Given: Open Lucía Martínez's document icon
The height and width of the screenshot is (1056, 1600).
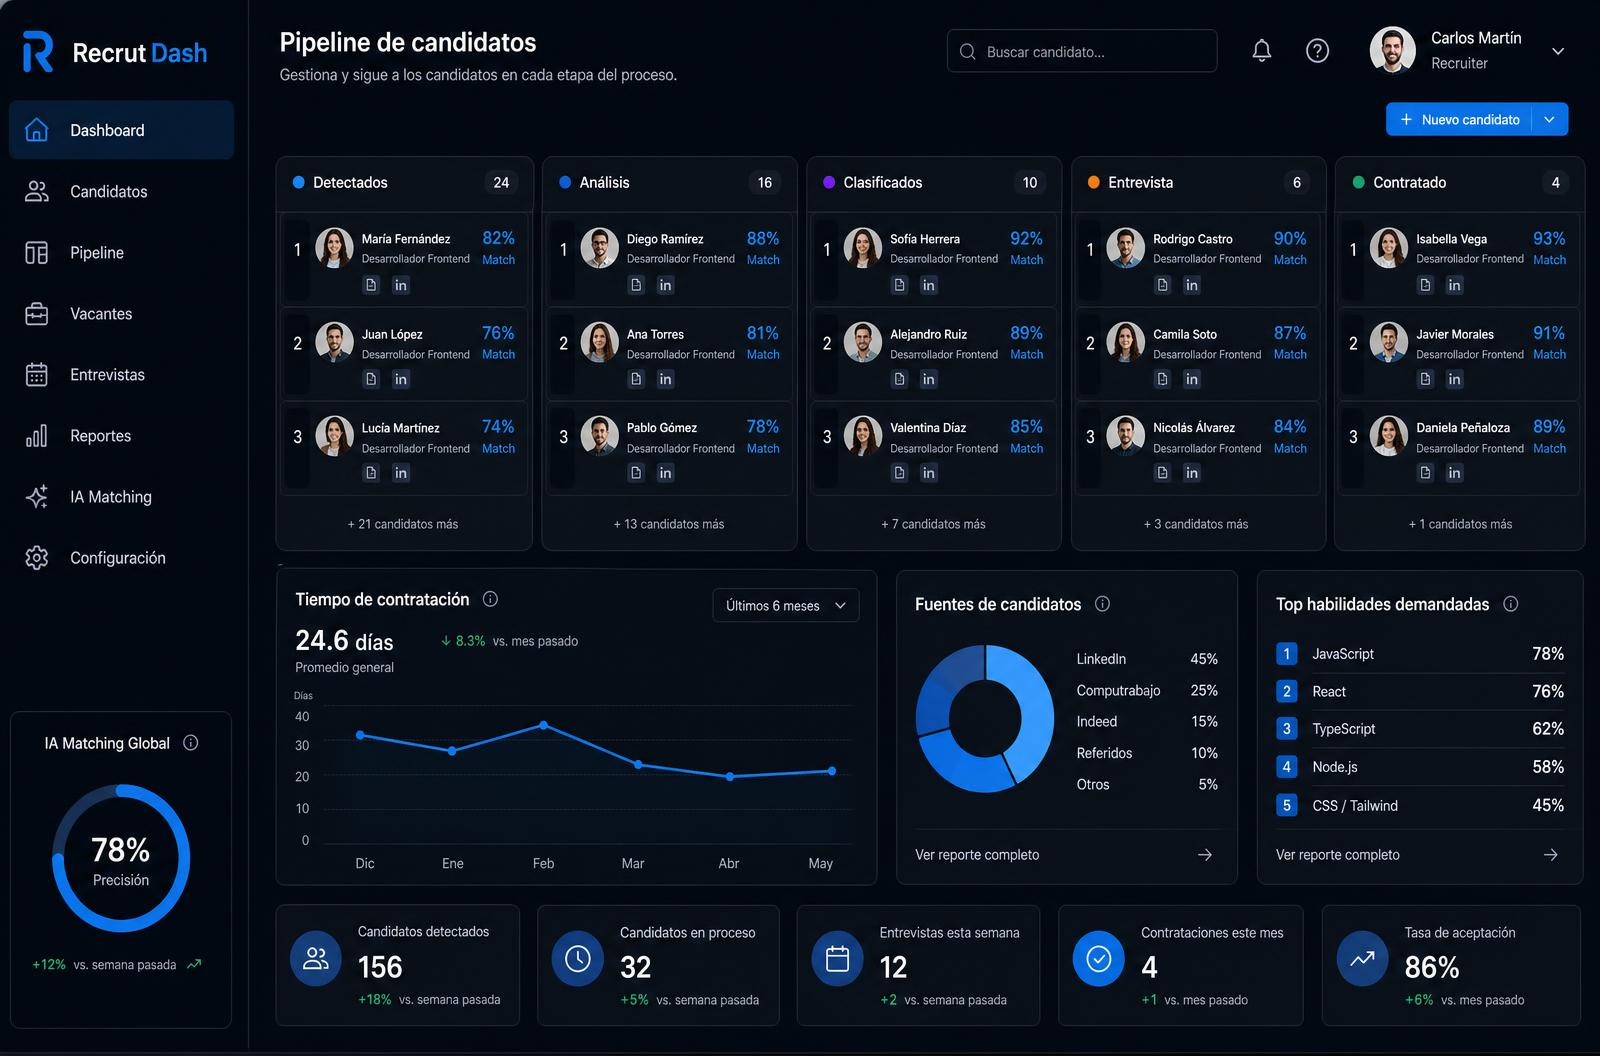Looking at the screenshot, I should point(371,473).
